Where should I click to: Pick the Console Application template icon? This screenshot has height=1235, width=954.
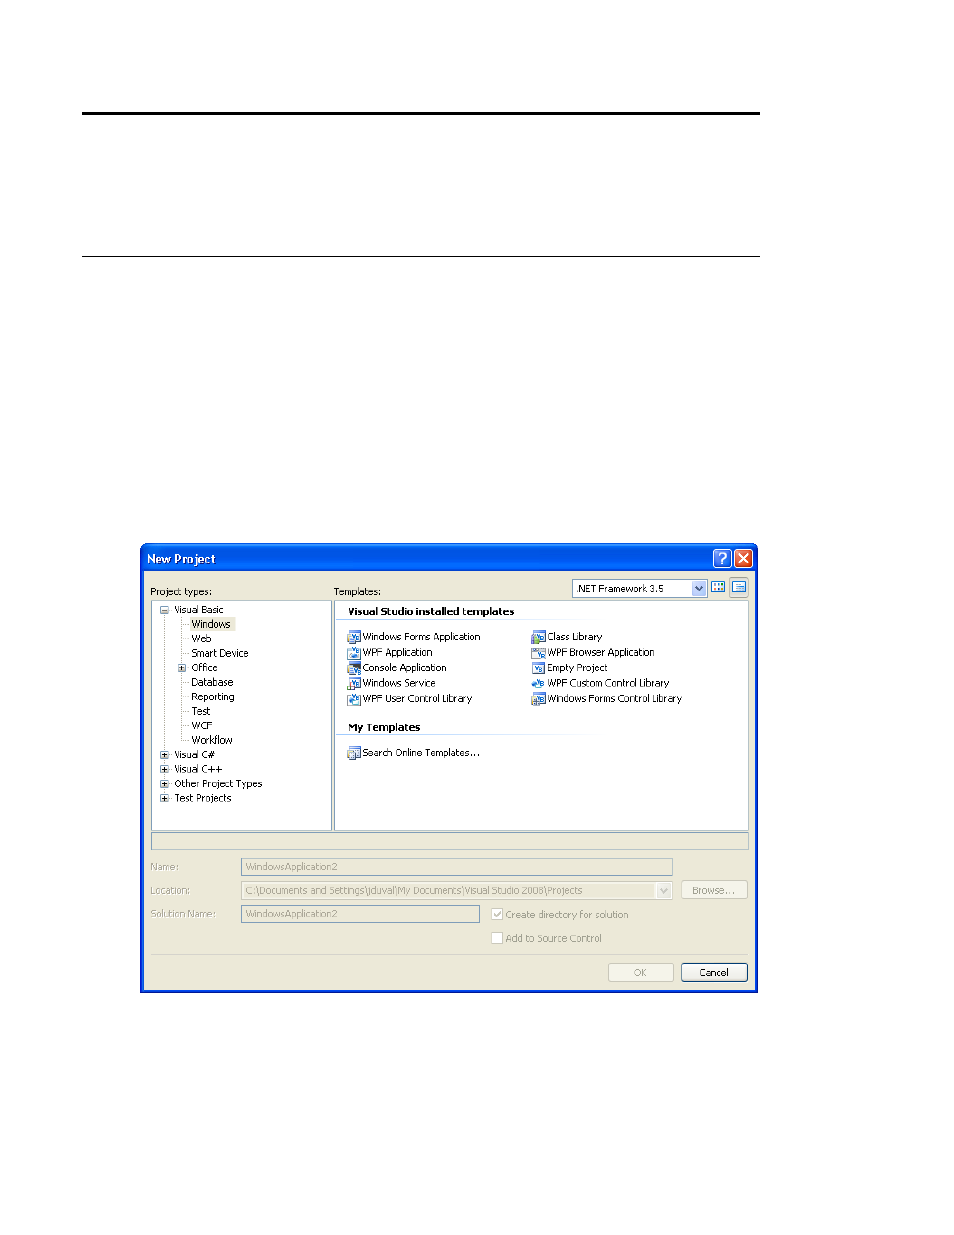click(x=354, y=668)
